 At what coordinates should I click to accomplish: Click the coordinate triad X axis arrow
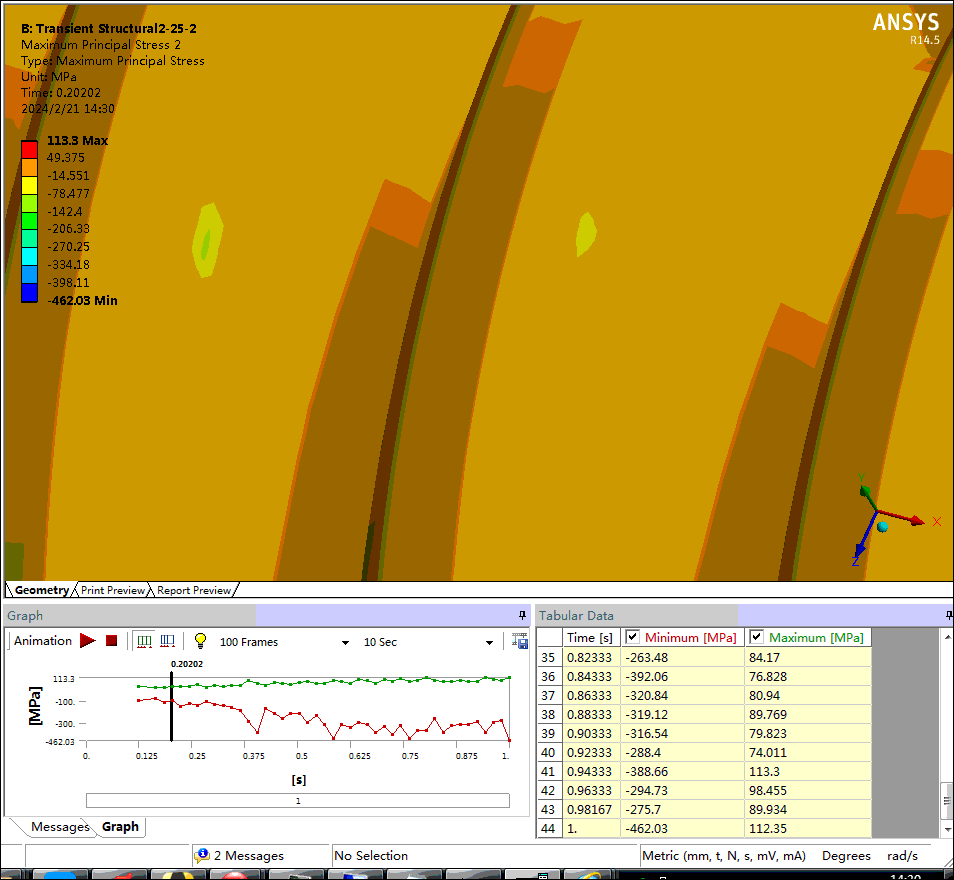pyautogui.click(x=903, y=516)
